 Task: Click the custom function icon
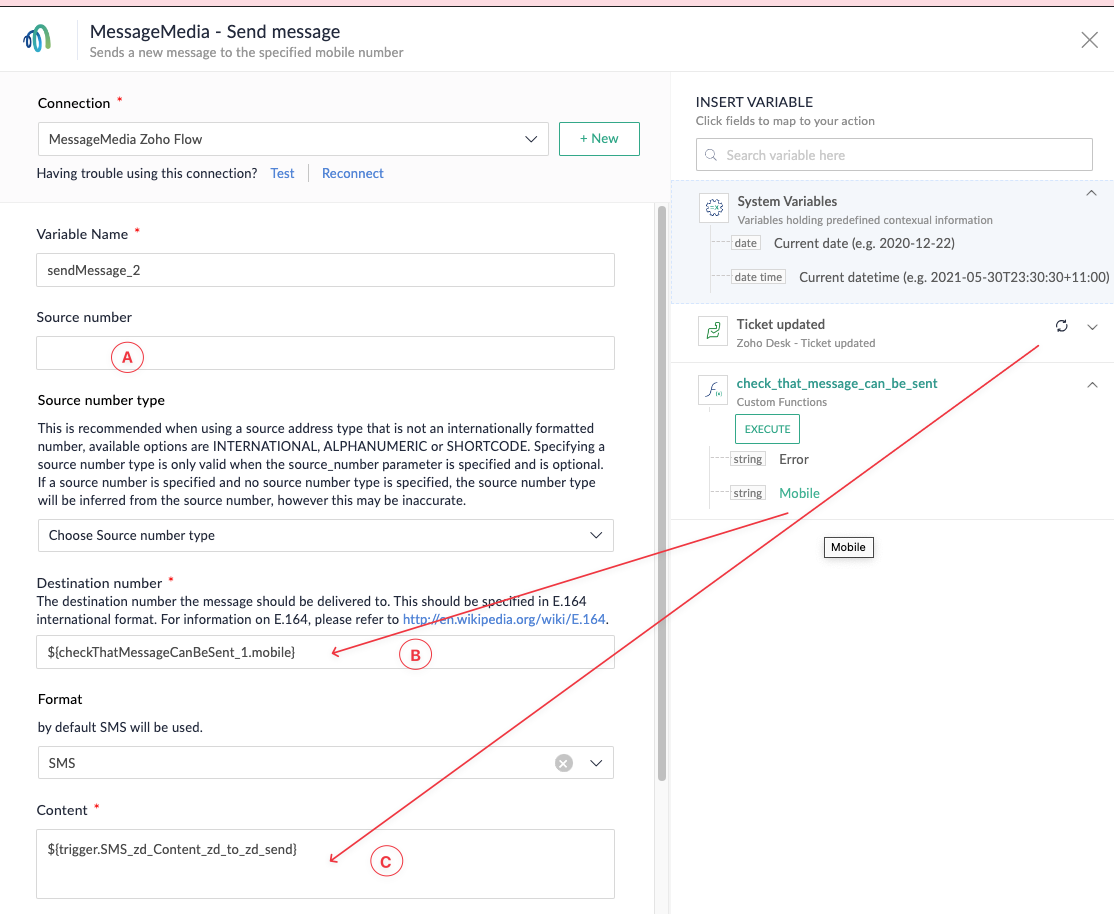tap(713, 389)
